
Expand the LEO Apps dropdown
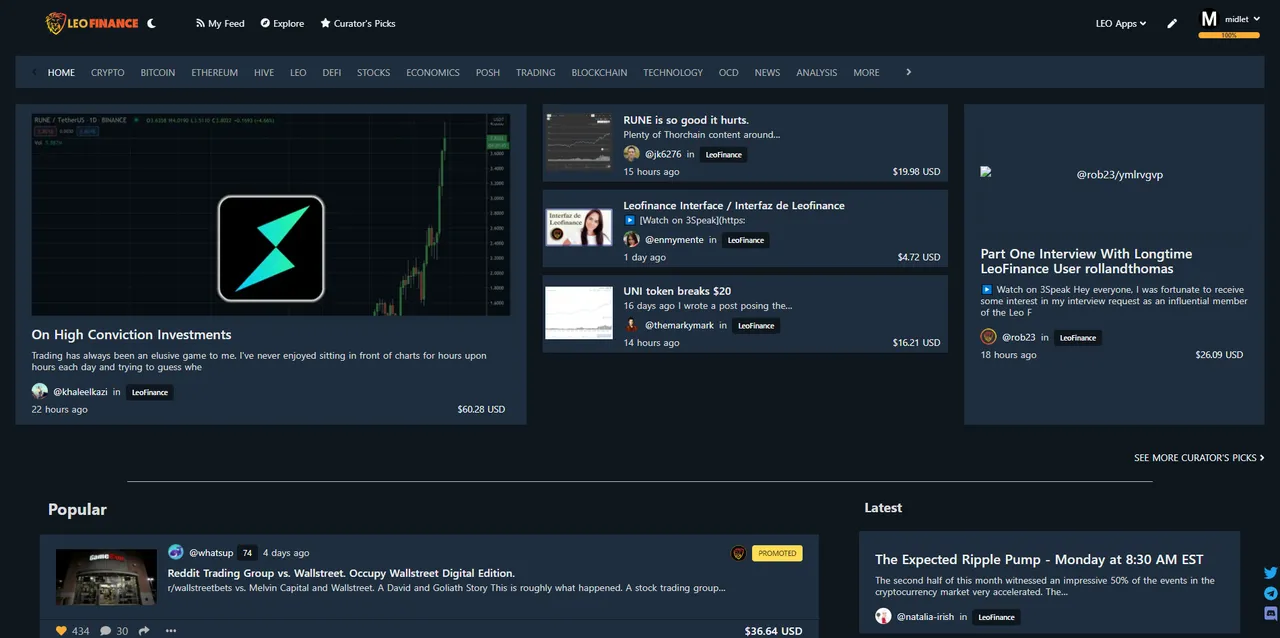[1121, 23]
